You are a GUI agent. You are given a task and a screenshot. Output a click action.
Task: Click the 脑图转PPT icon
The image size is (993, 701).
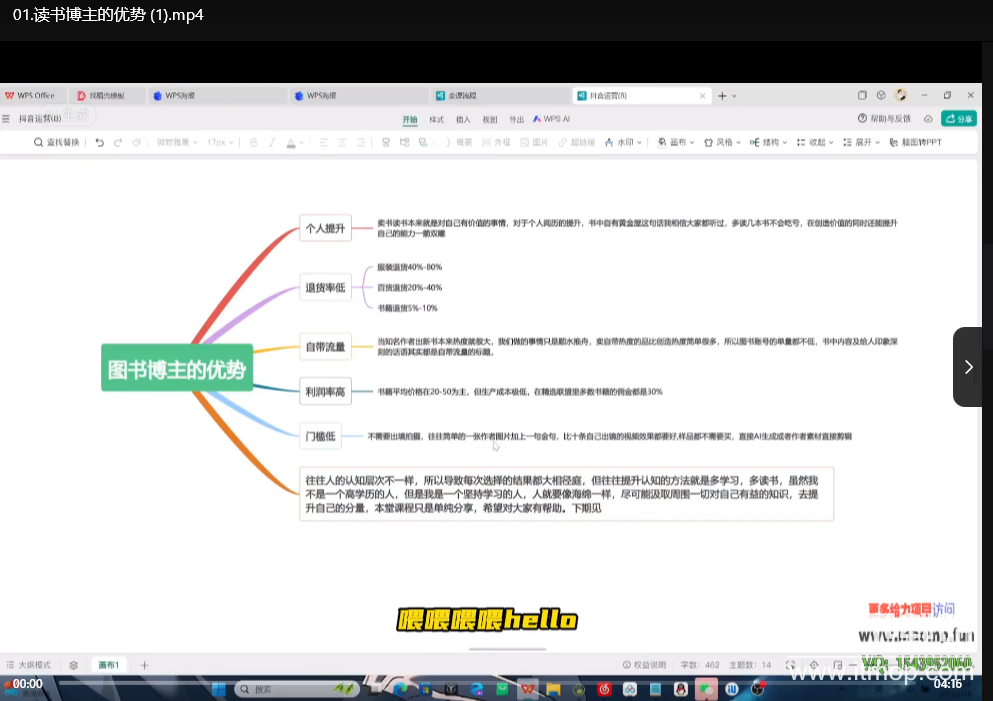(914, 143)
